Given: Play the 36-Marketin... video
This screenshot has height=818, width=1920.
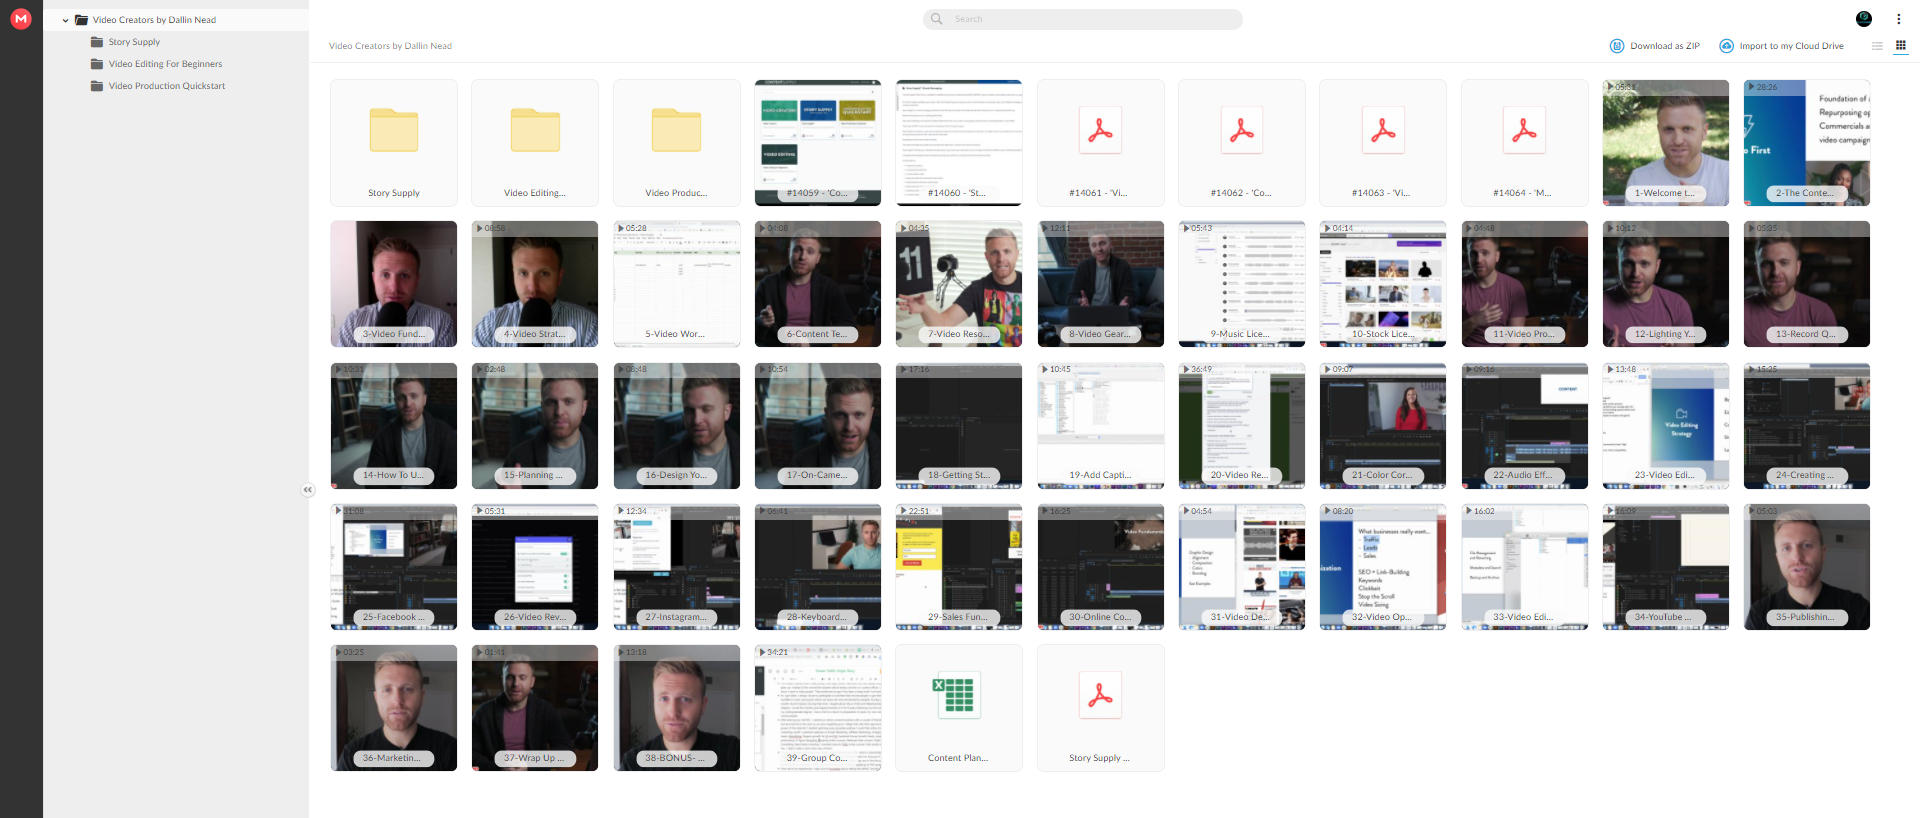Looking at the screenshot, I should tap(394, 708).
